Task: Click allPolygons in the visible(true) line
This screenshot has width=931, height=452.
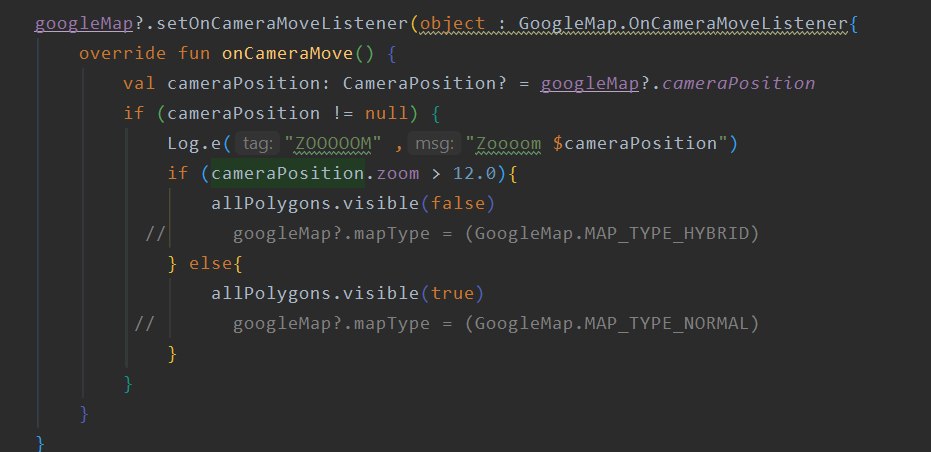Action: click(x=271, y=293)
